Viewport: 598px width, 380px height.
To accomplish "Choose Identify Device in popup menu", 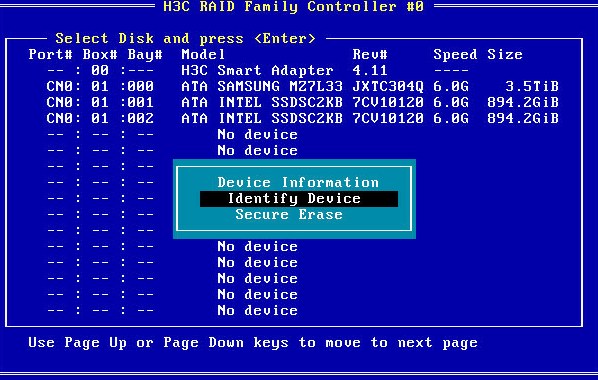I will (x=299, y=199).
